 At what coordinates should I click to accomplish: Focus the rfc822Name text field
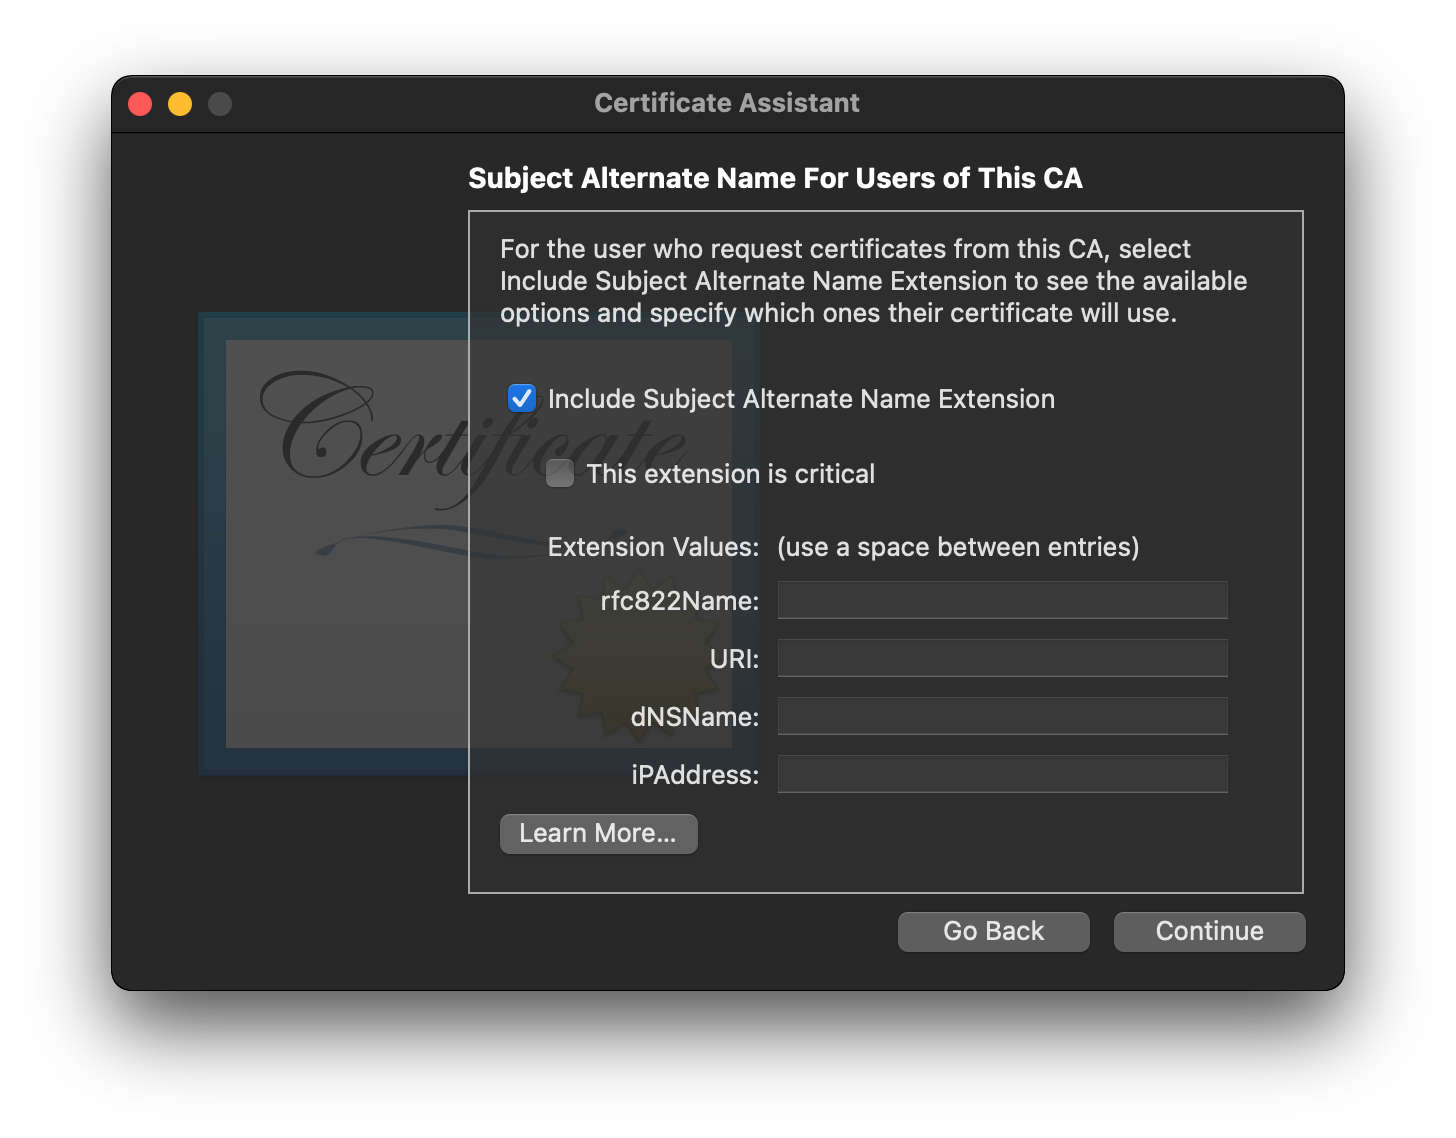[x=1002, y=600]
